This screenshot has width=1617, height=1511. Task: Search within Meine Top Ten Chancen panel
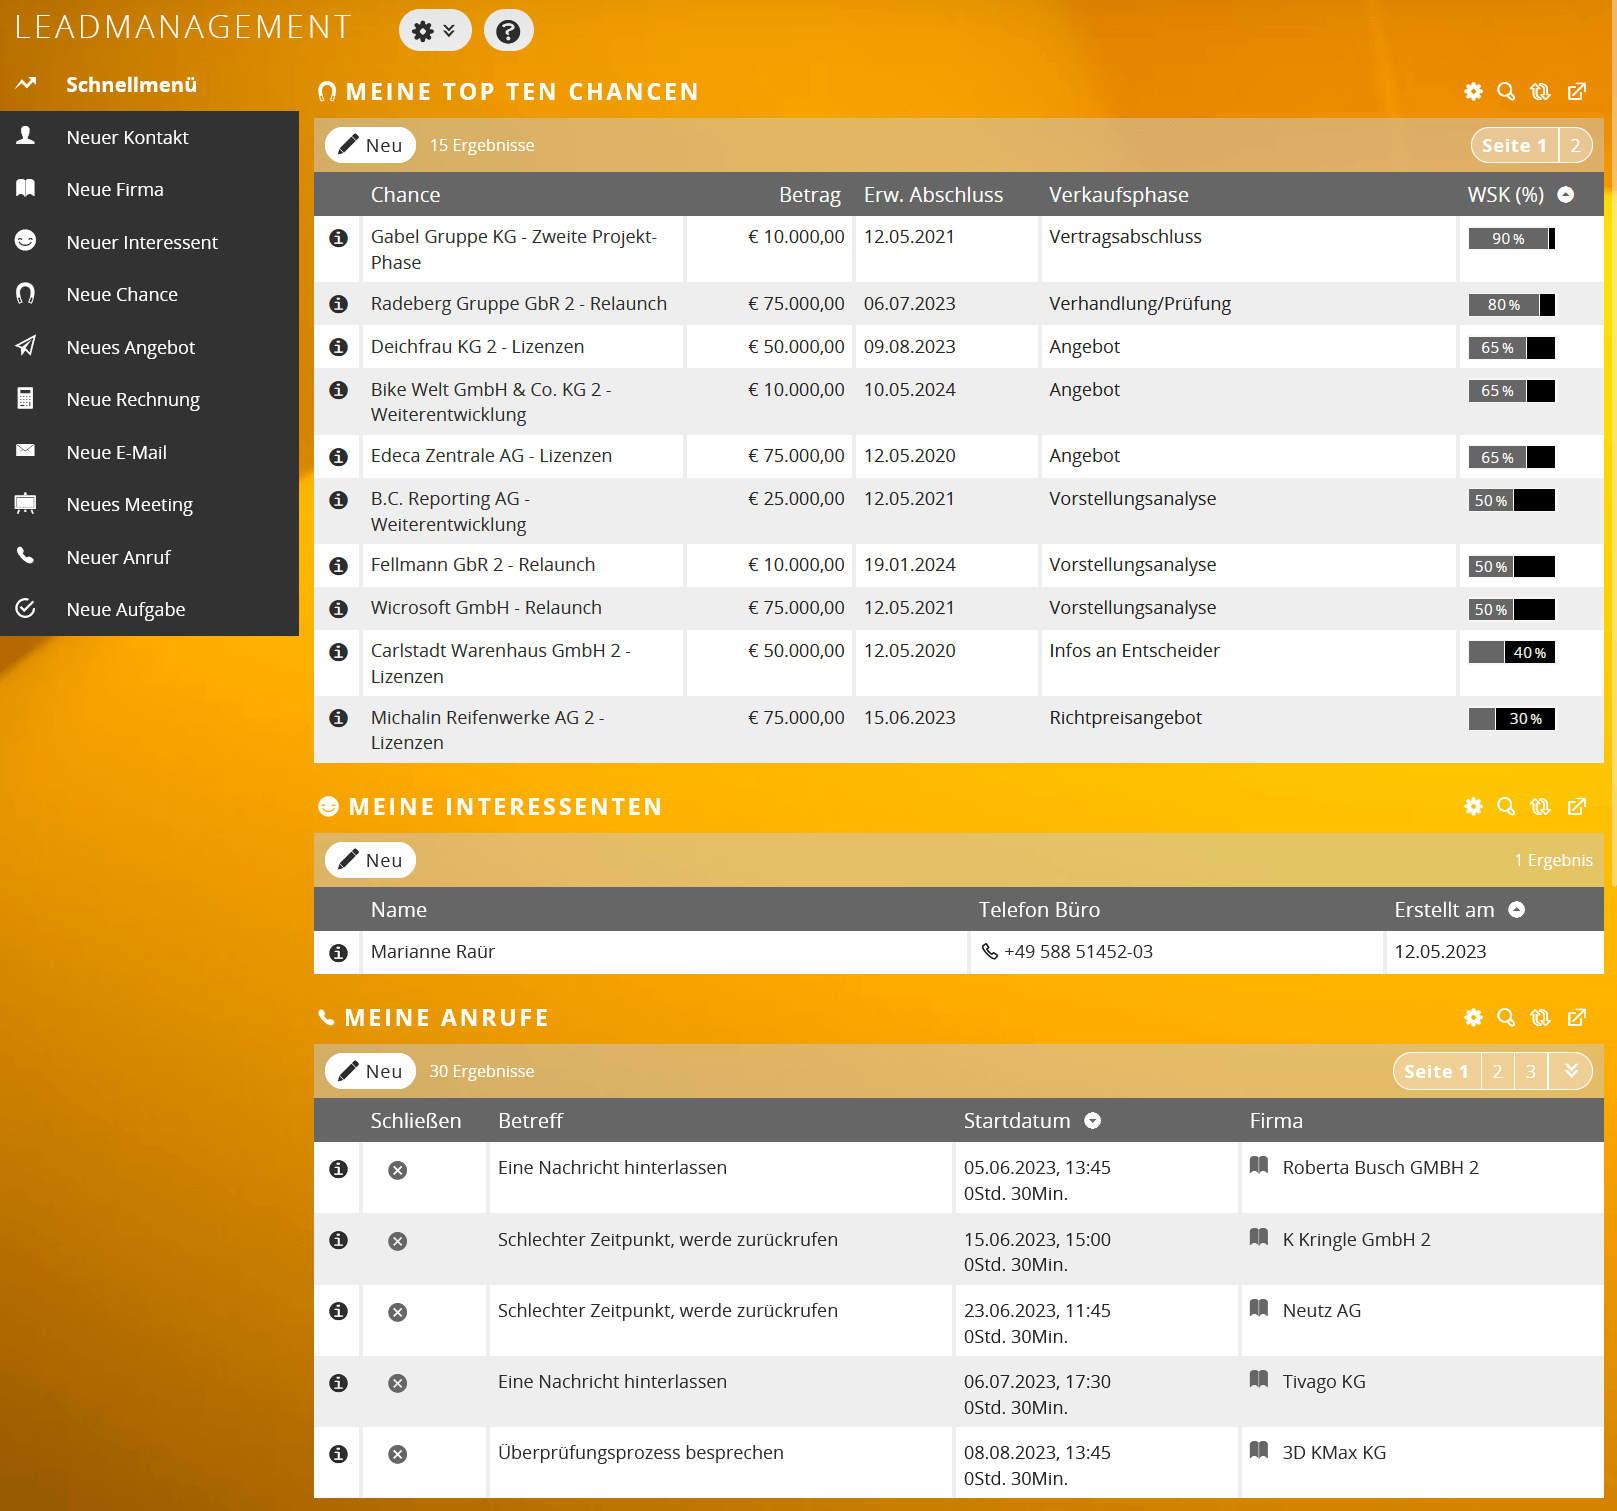(1506, 92)
